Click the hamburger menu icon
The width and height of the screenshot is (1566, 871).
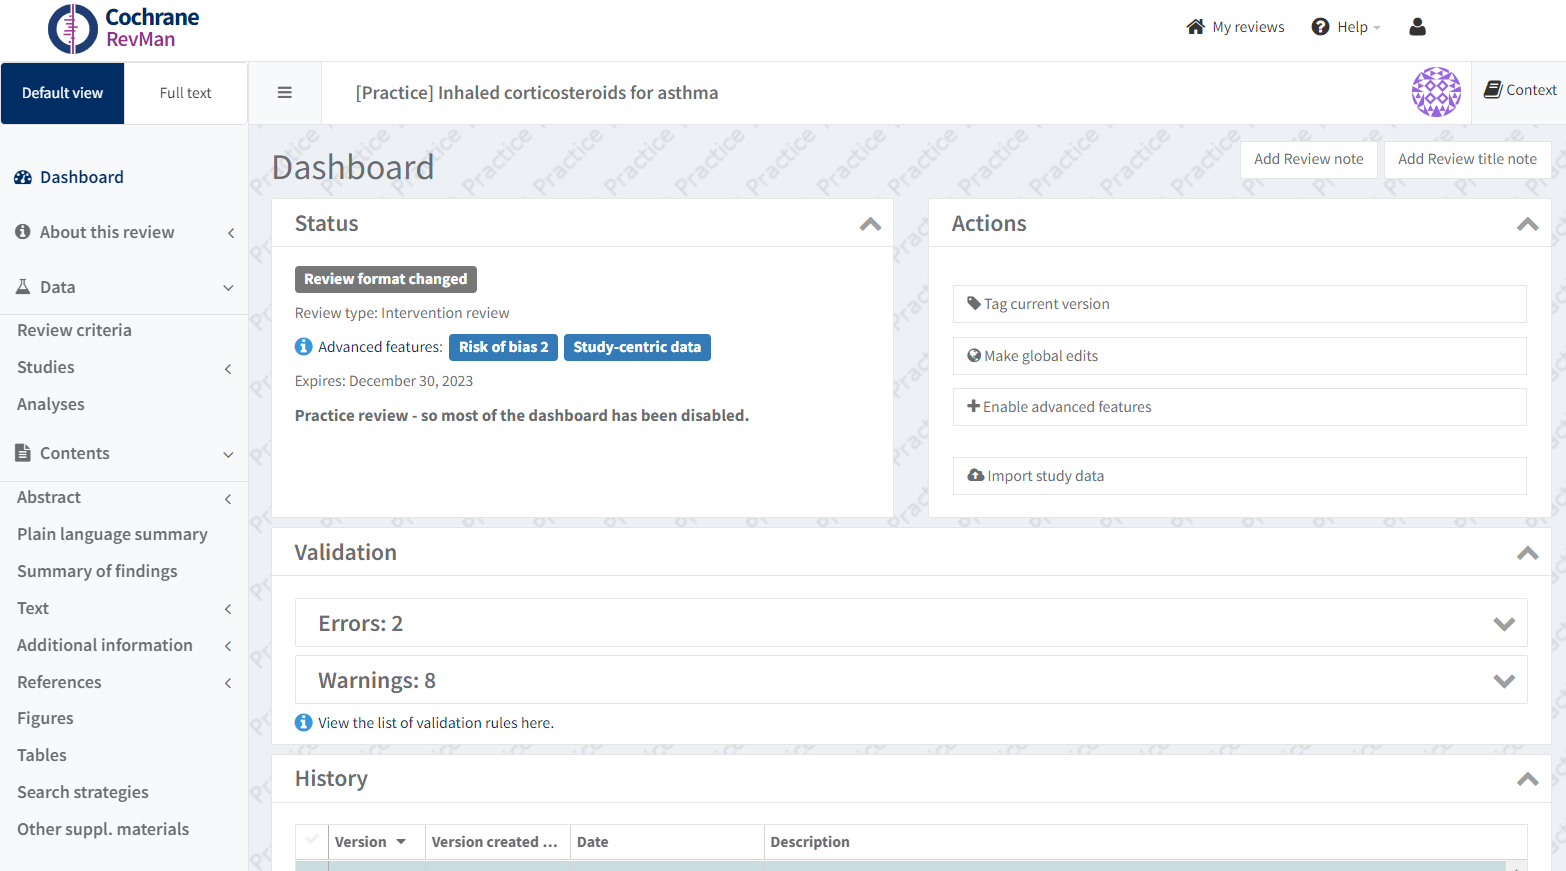point(285,93)
